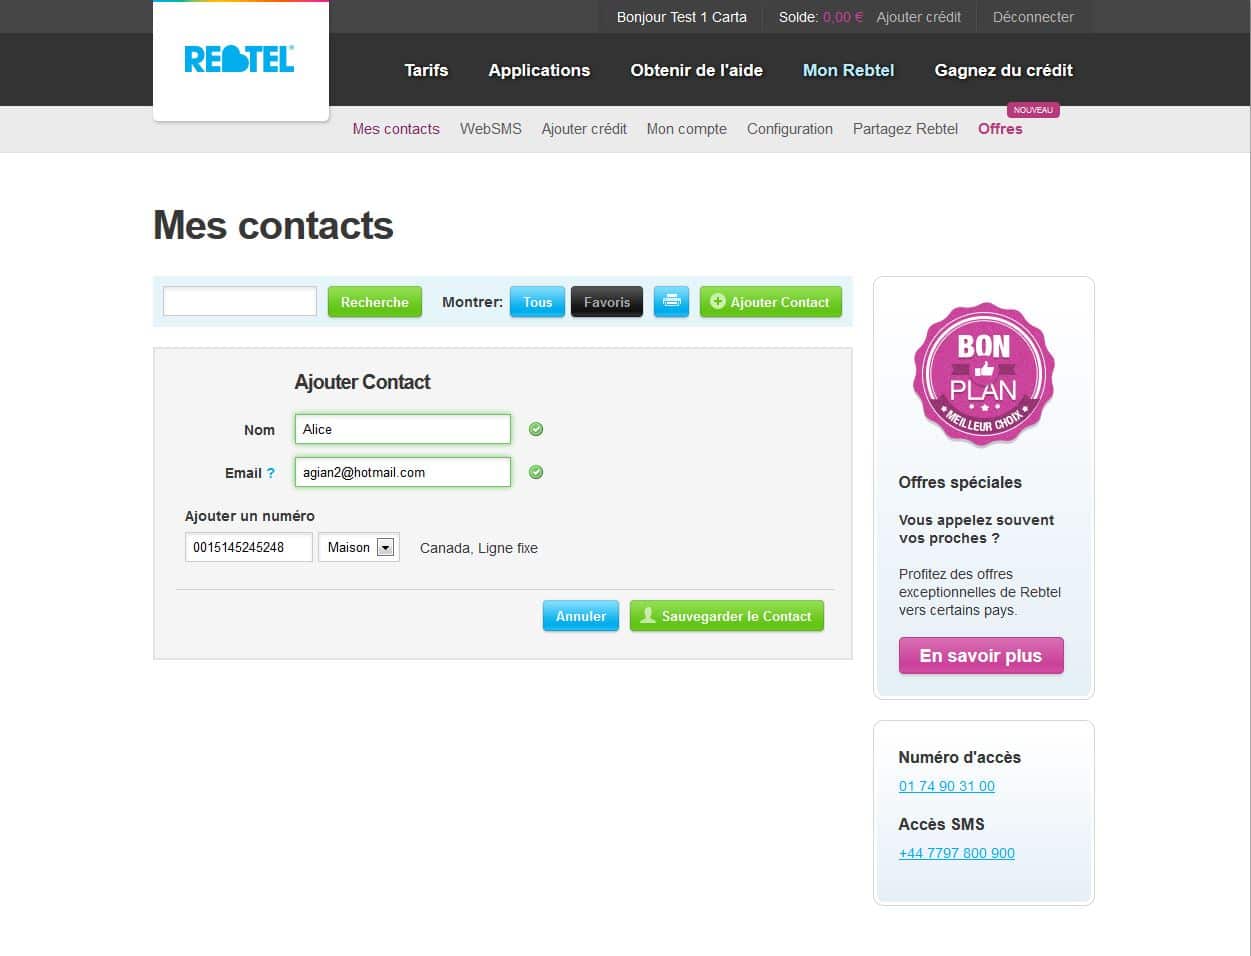Open the Maison number type dropdown

(359, 547)
